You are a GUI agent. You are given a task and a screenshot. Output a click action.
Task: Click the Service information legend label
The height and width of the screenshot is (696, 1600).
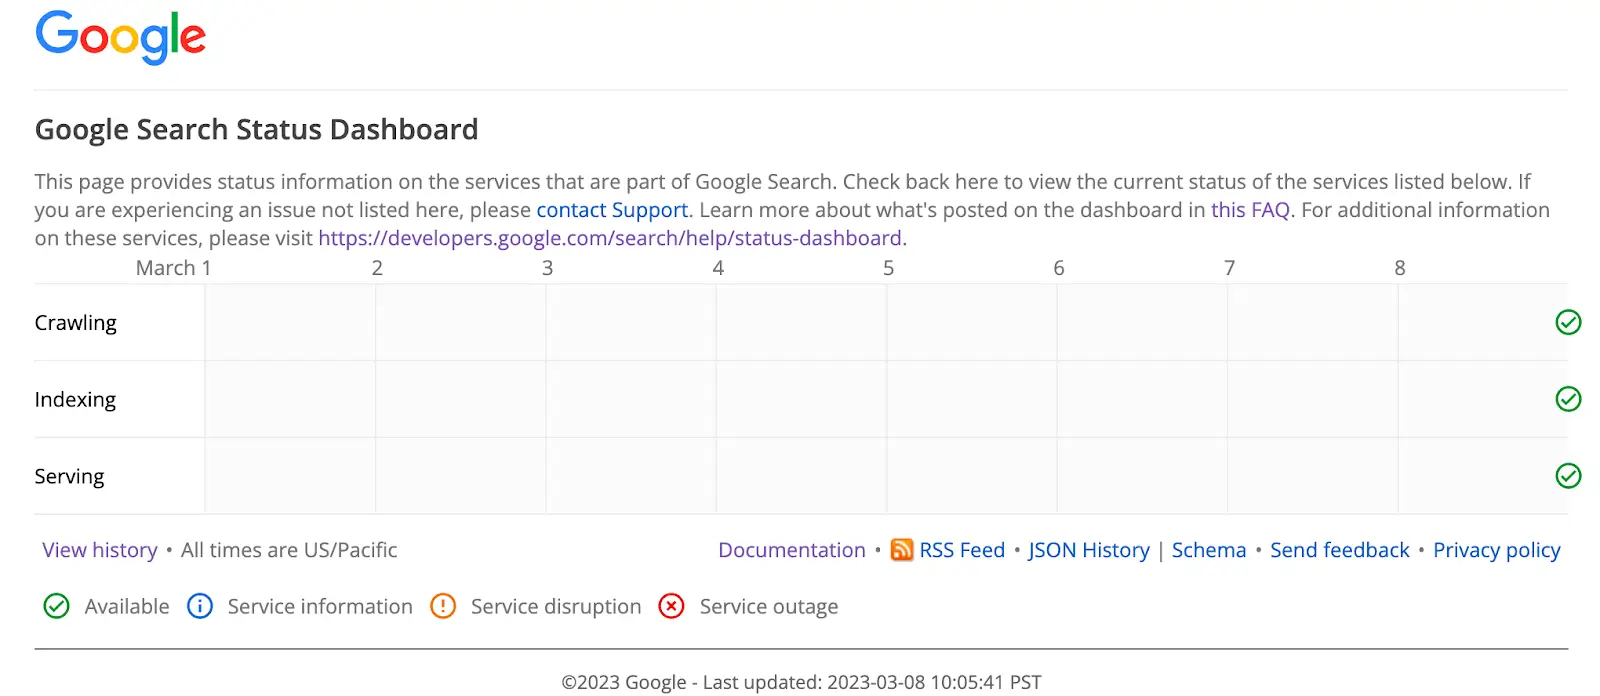(x=320, y=606)
